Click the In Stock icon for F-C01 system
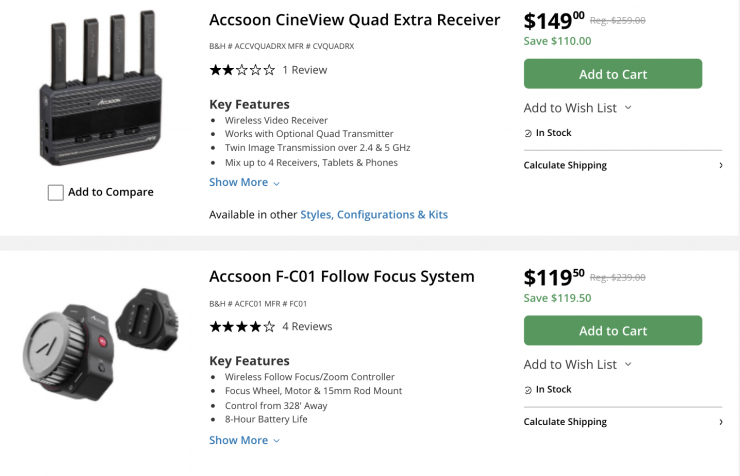Screen dimensions: 740x476 528,389
